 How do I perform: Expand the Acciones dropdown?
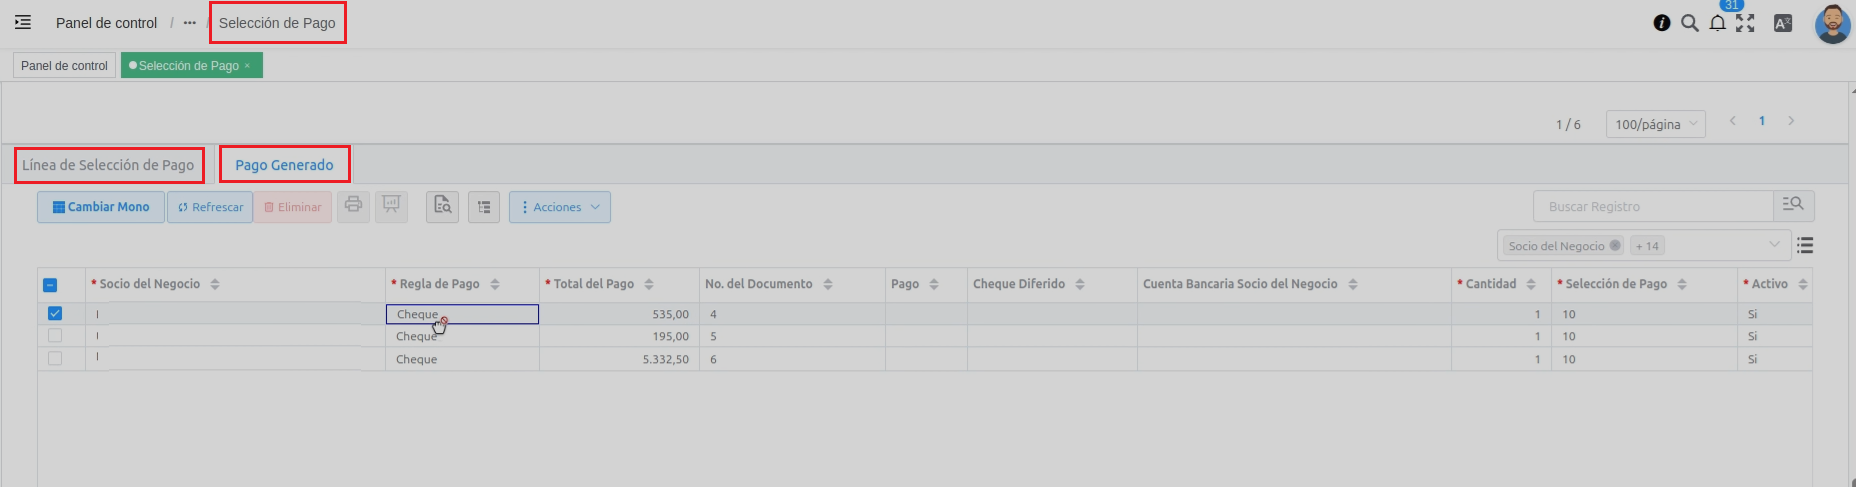pos(560,207)
